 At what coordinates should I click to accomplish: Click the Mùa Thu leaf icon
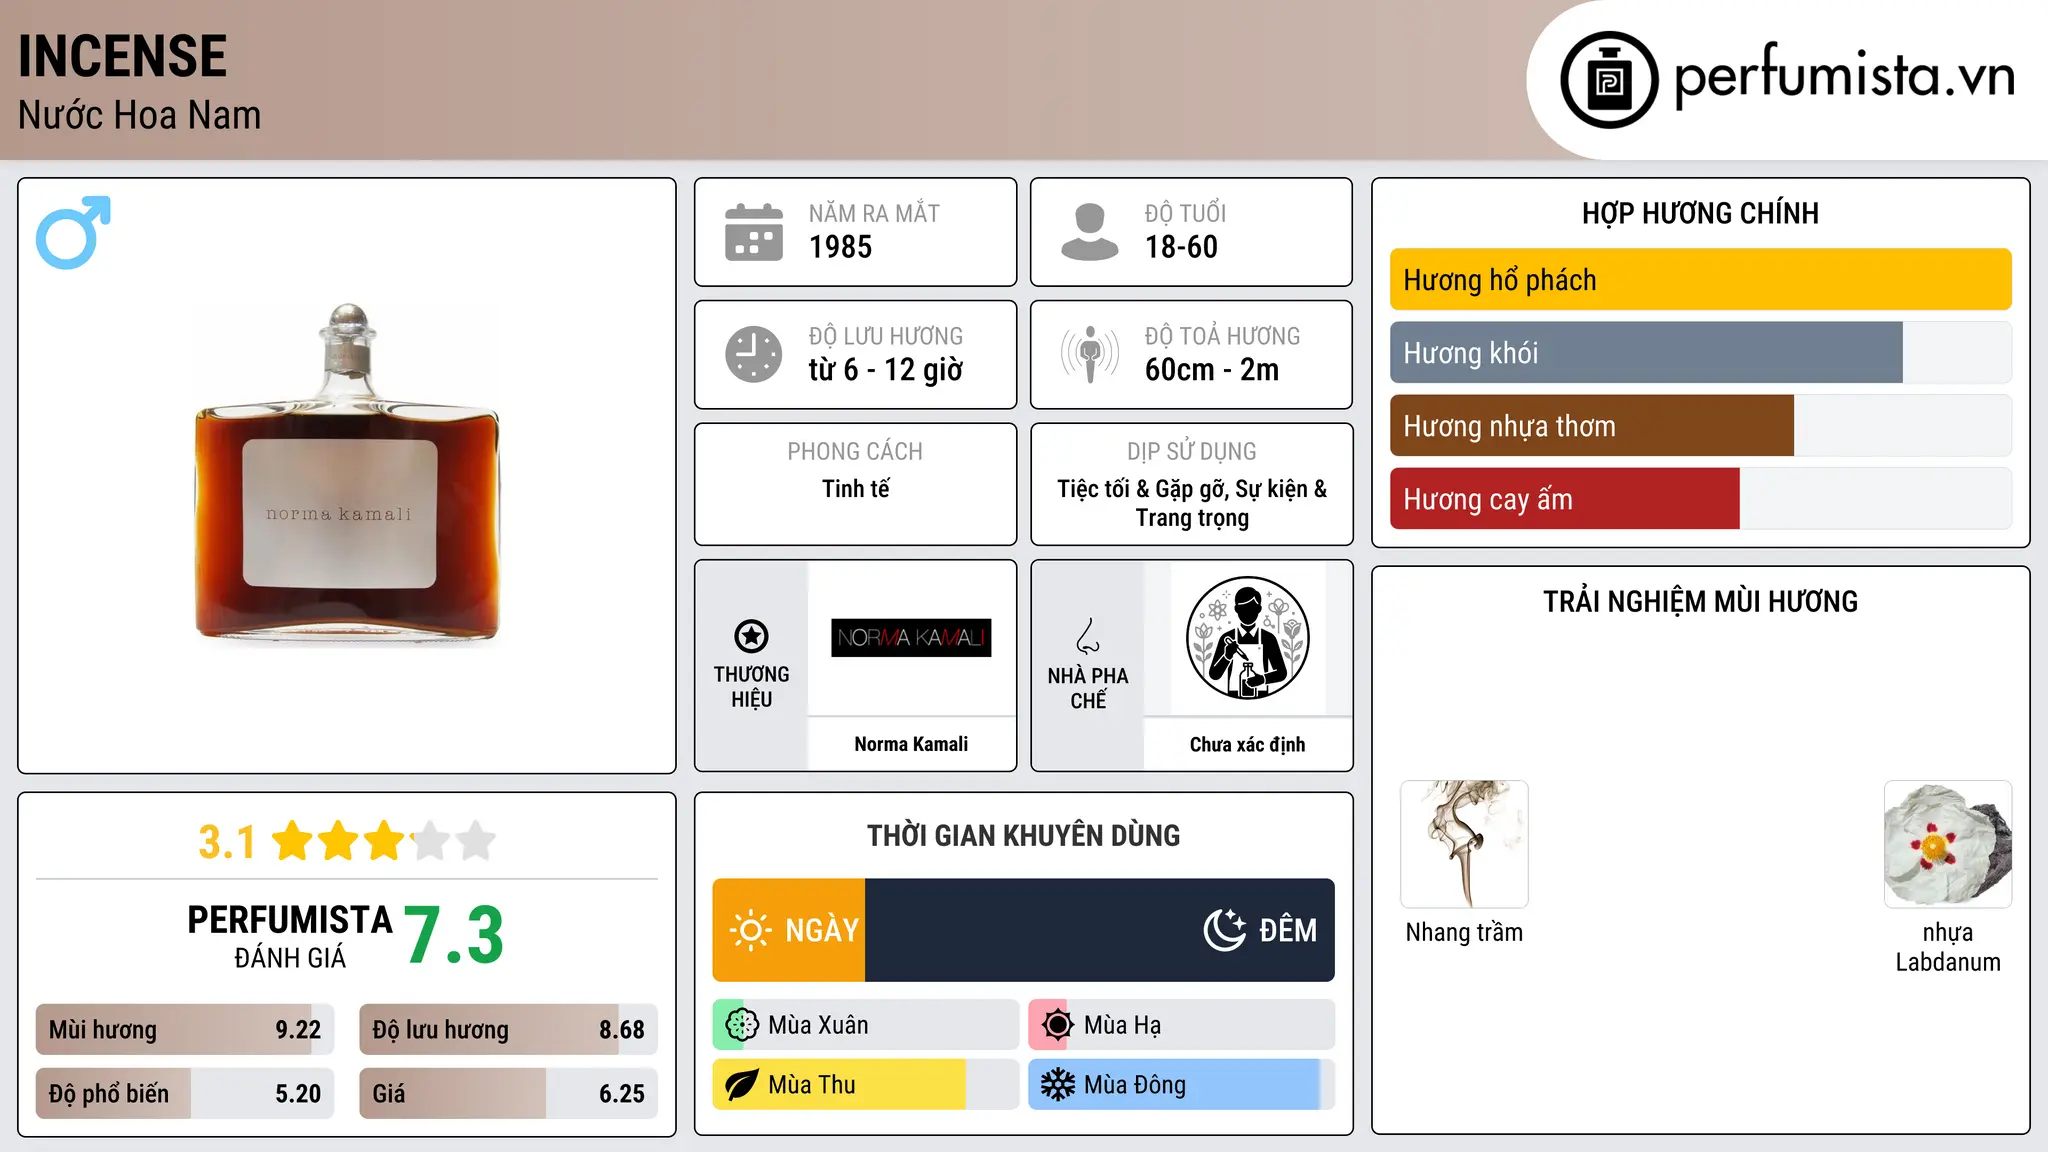coord(742,1085)
